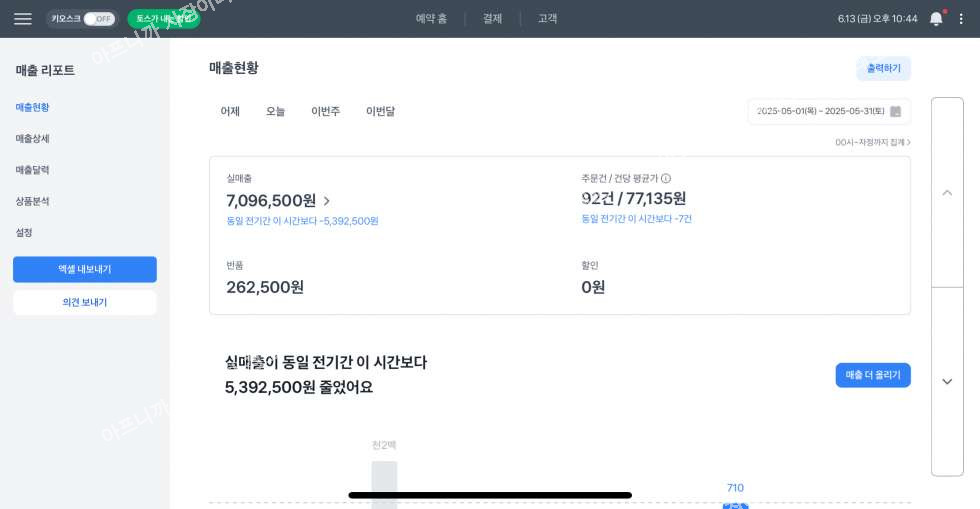Expand the 00시~자정까지 집계 setting
The image size is (980, 509).
(873, 142)
